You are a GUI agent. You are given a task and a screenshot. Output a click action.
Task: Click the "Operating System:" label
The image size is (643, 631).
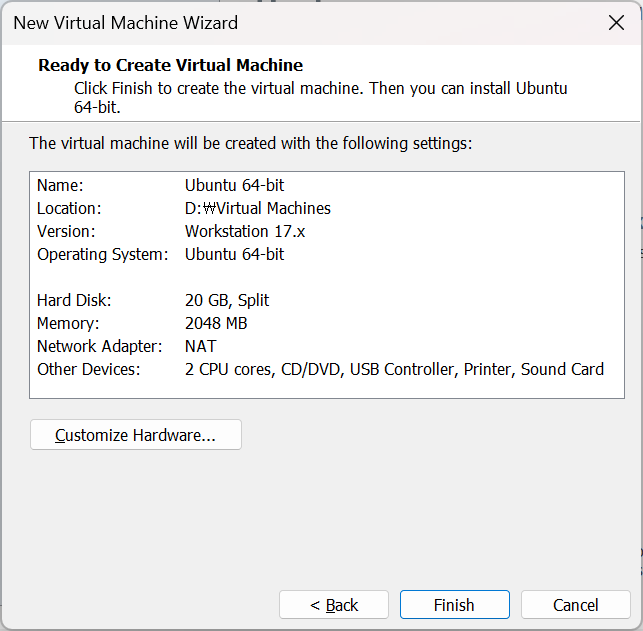pyautogui.click(x=103, y=255)
